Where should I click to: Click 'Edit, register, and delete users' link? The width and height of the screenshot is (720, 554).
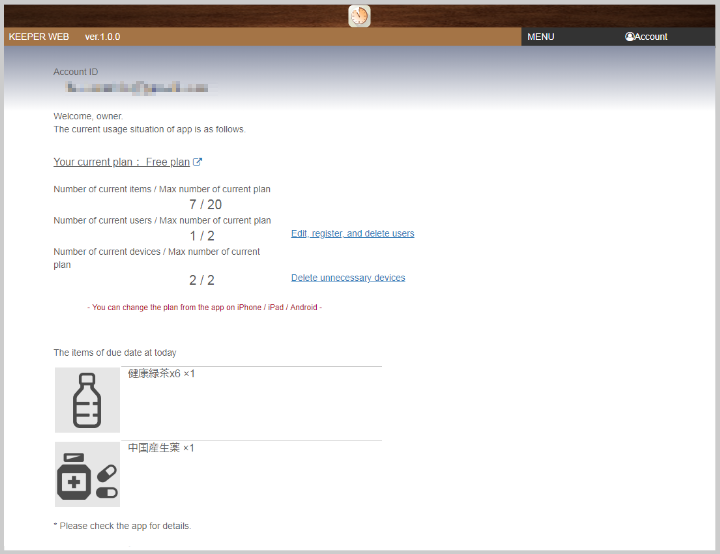(352, 233)
